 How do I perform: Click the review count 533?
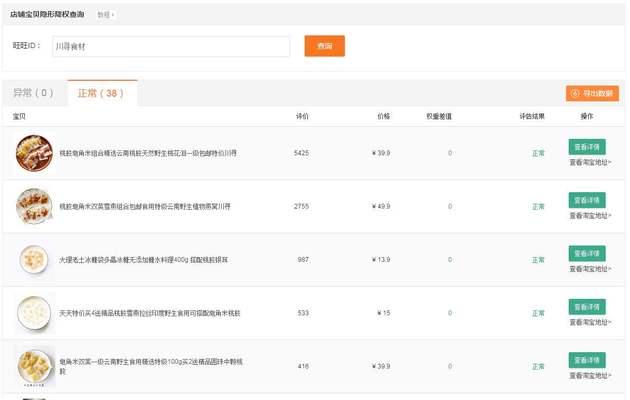(303, 313)
